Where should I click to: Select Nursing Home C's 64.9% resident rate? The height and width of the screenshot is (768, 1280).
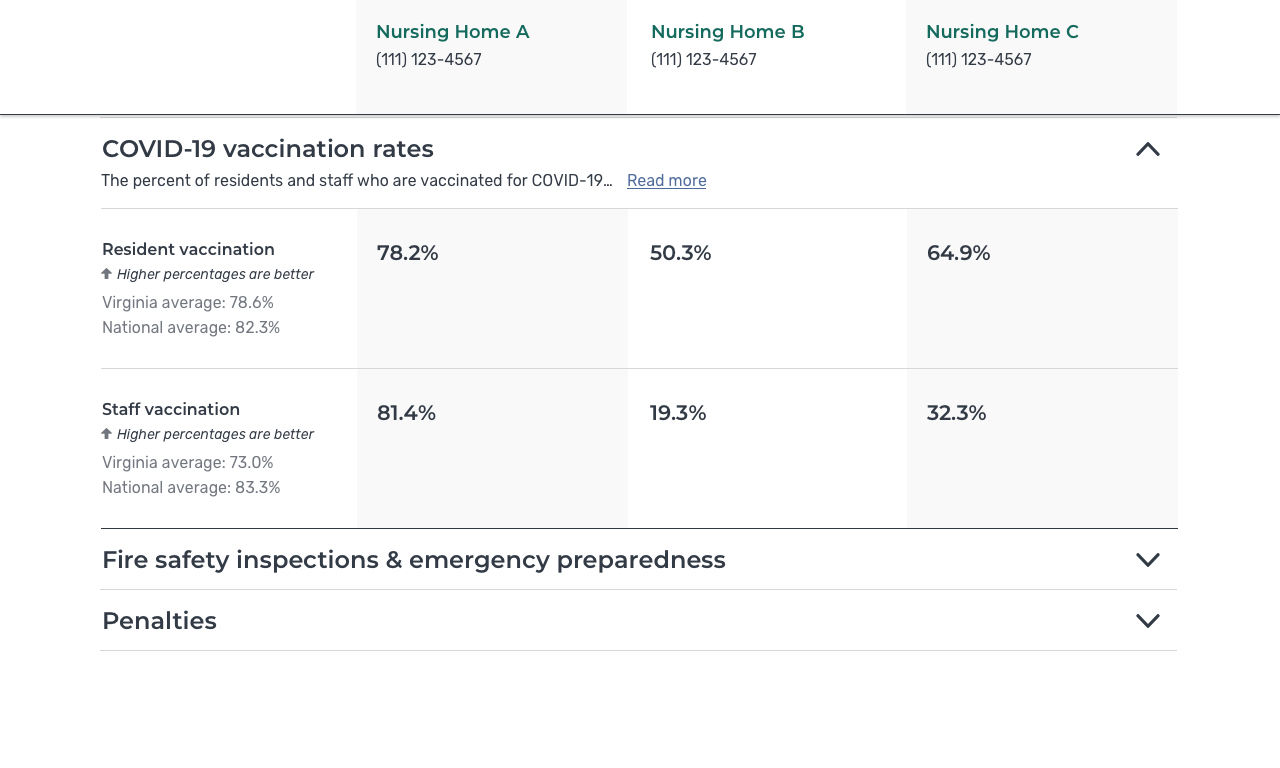(x=958, y=253)
